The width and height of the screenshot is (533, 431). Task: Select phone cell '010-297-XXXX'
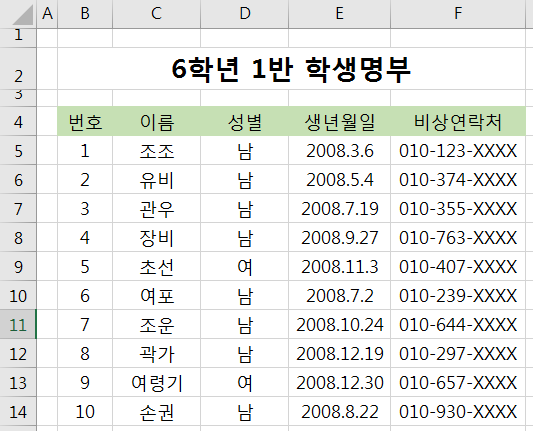(x=458, y=353)
